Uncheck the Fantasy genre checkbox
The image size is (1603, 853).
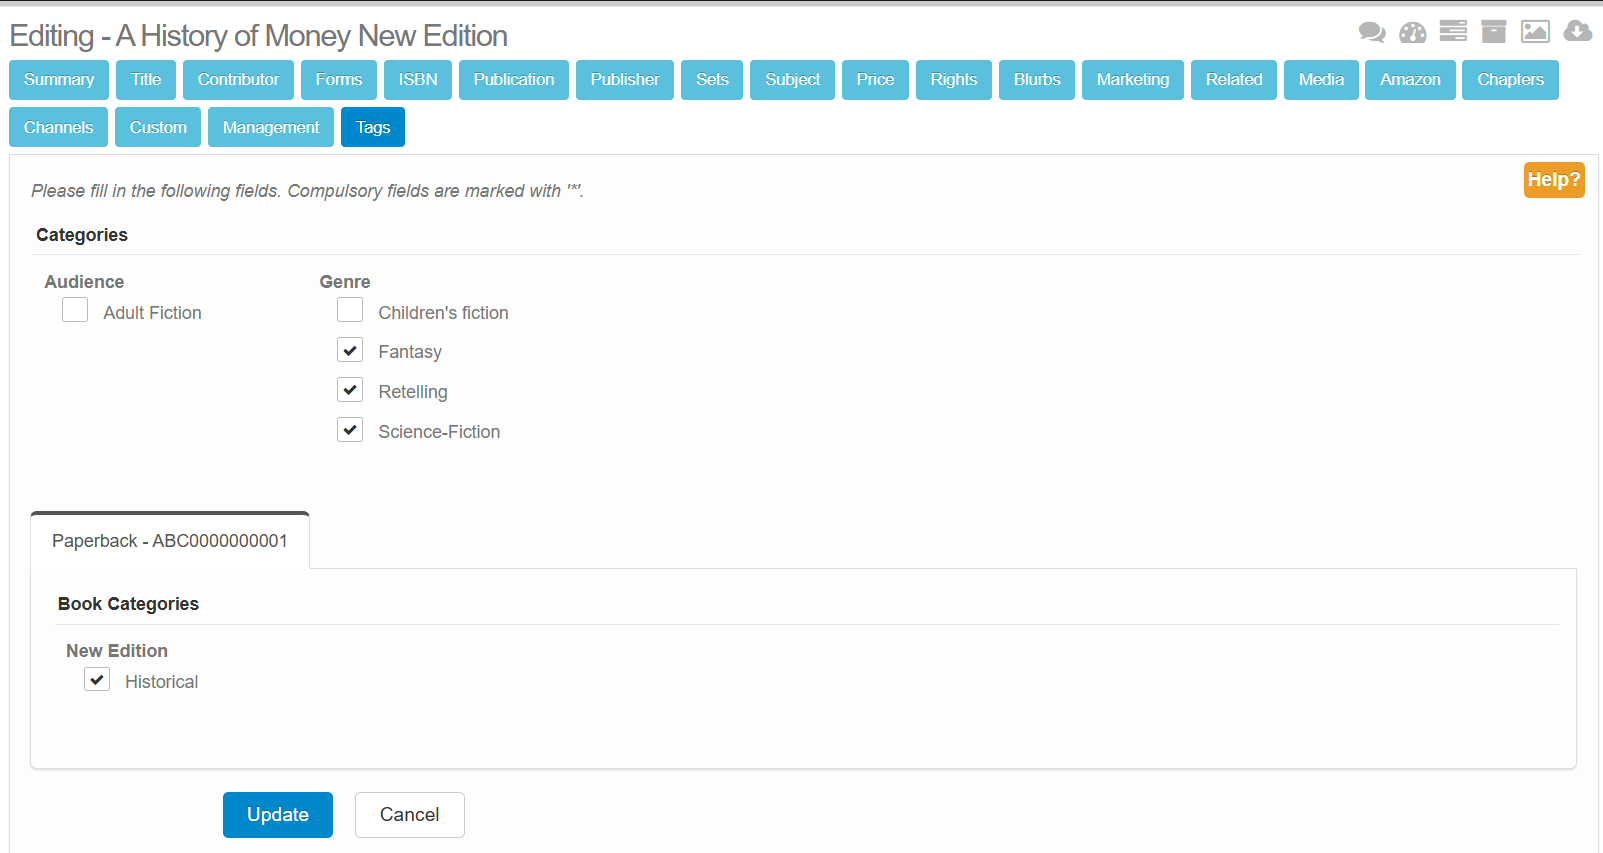click(x=350, y=350)
